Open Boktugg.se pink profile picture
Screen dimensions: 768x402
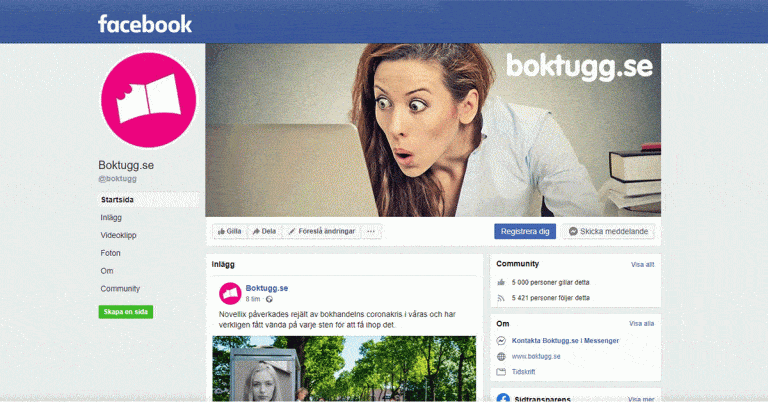click(148, 100)
